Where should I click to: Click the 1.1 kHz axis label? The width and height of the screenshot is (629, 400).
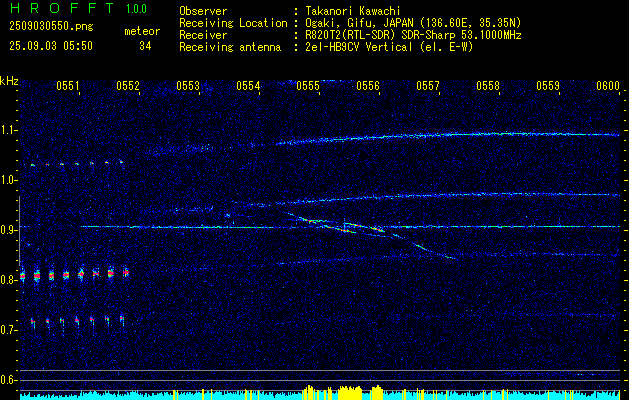9,130
